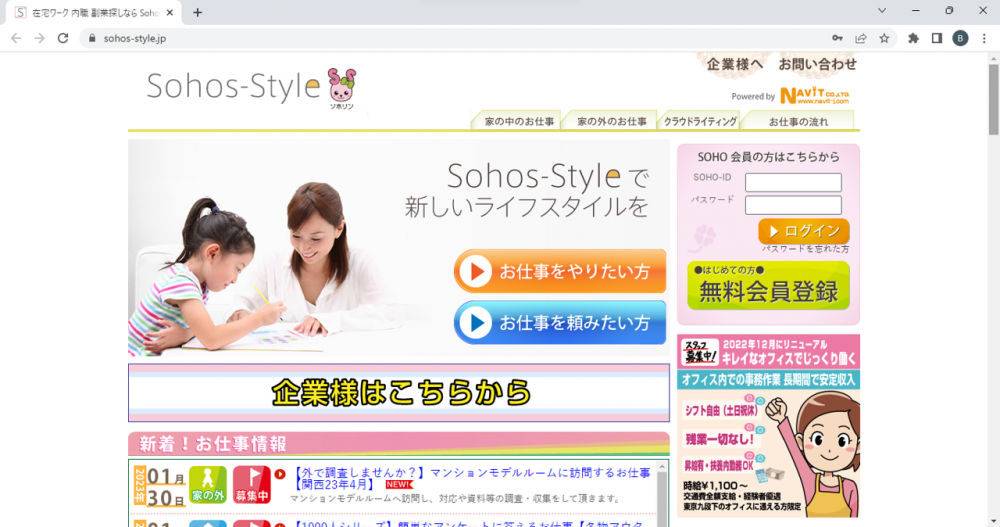This screenshot has height=527, width=1000.
Task: Click the SOHO-ID input field
Action: click(x=793, y=182)
